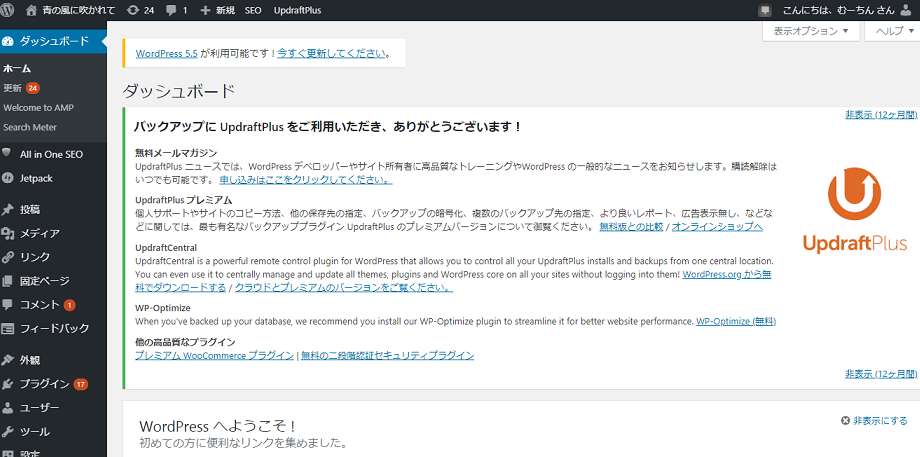Viewport: 920px width, 457px height.
Task: Click the plus icon for 新規
Action: tap(205, 10)
